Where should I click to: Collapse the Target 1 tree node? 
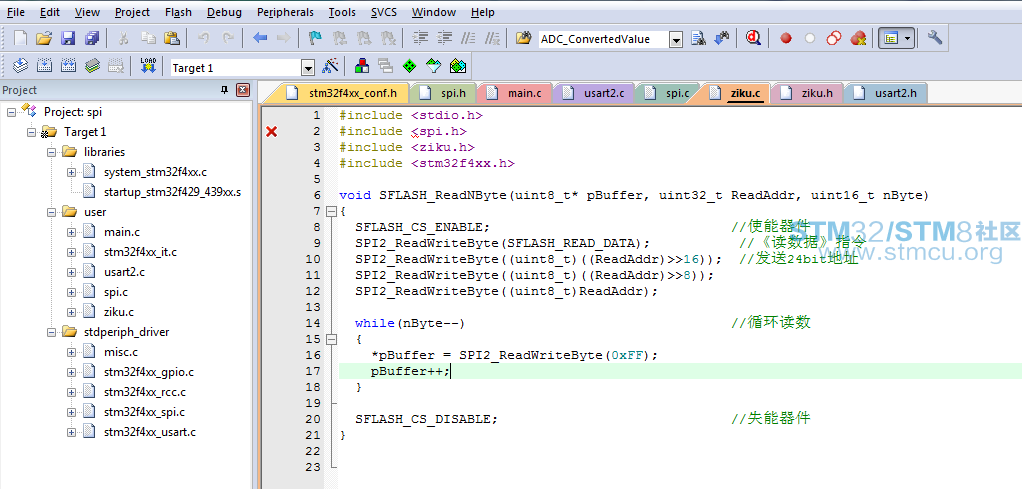point(31,132)
